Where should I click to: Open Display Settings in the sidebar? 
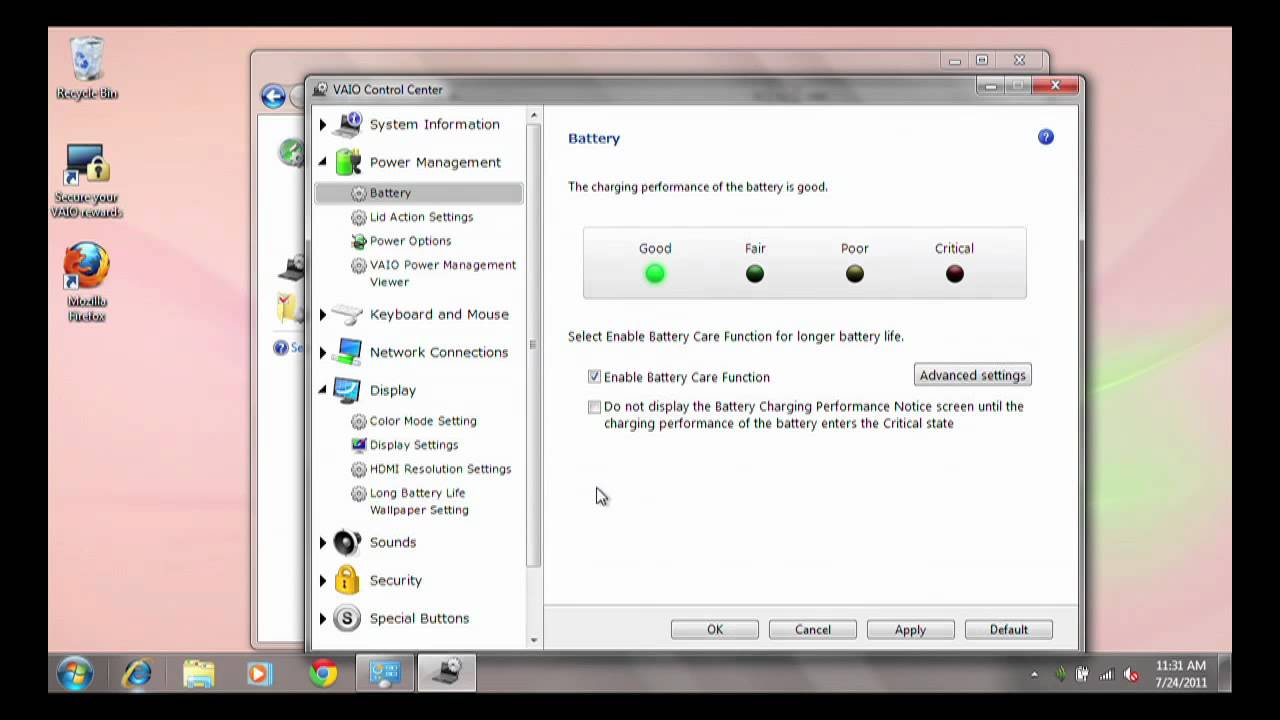click(414, 445)
